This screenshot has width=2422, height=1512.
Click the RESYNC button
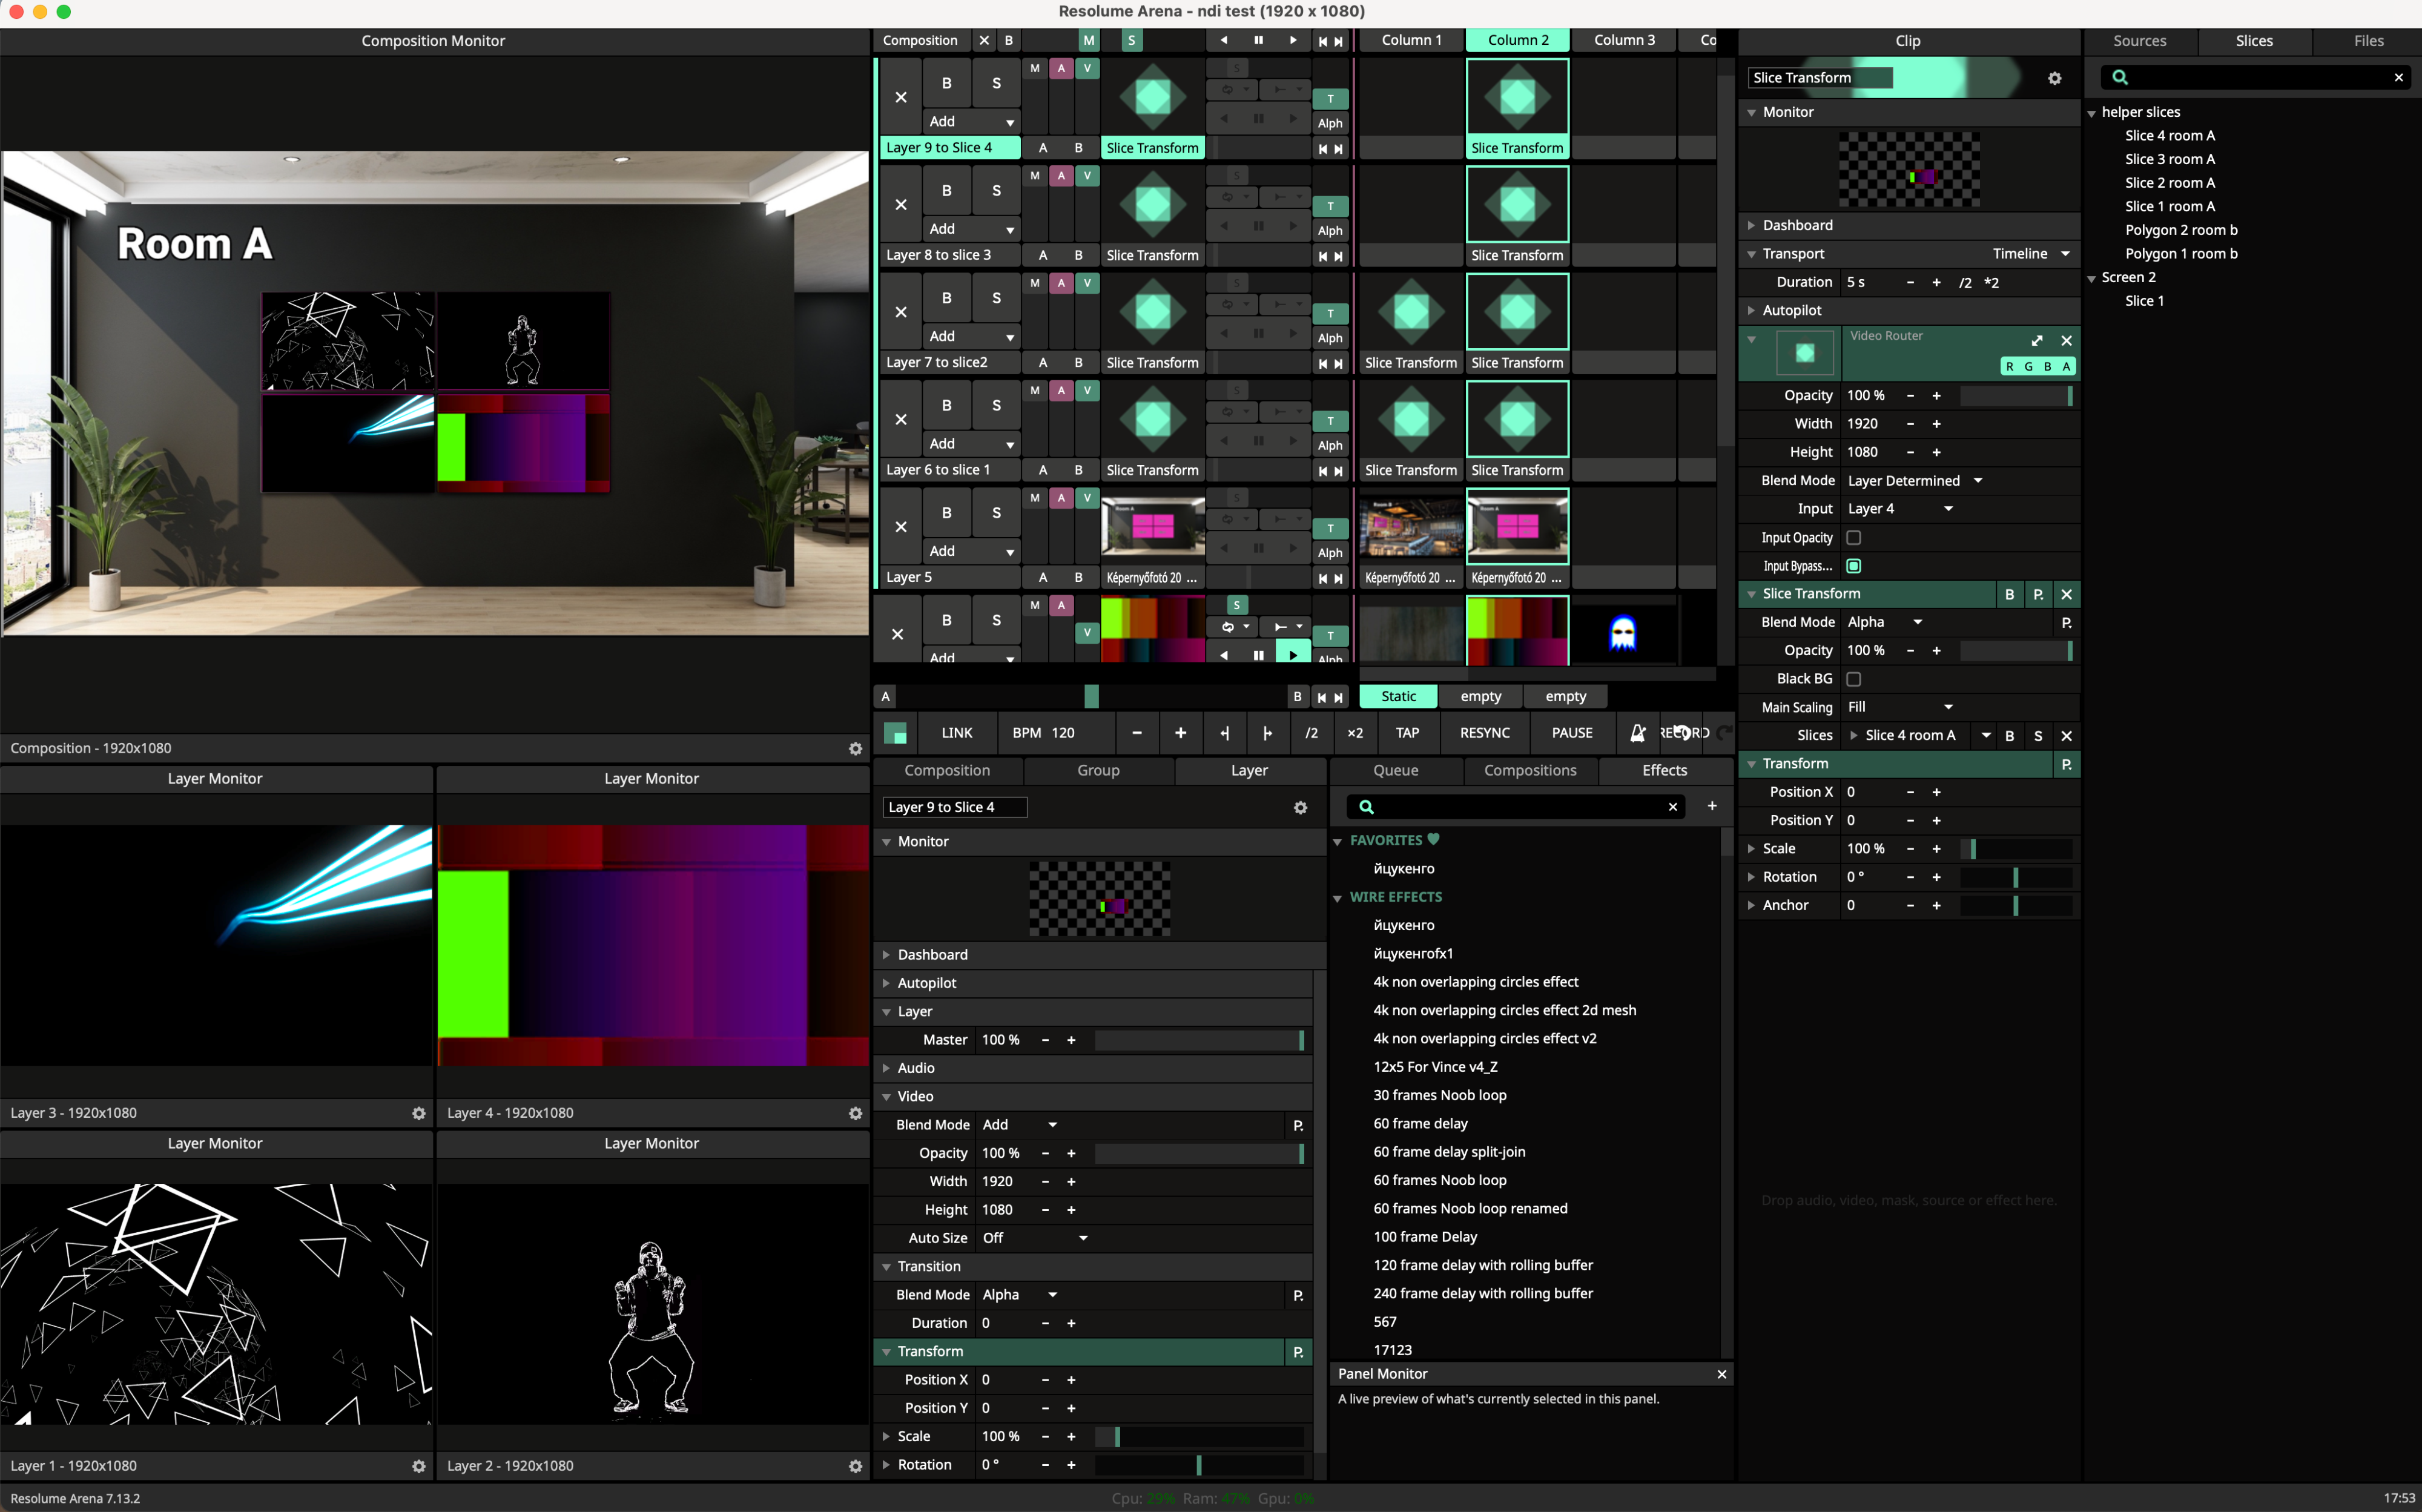click(1484, 733)
